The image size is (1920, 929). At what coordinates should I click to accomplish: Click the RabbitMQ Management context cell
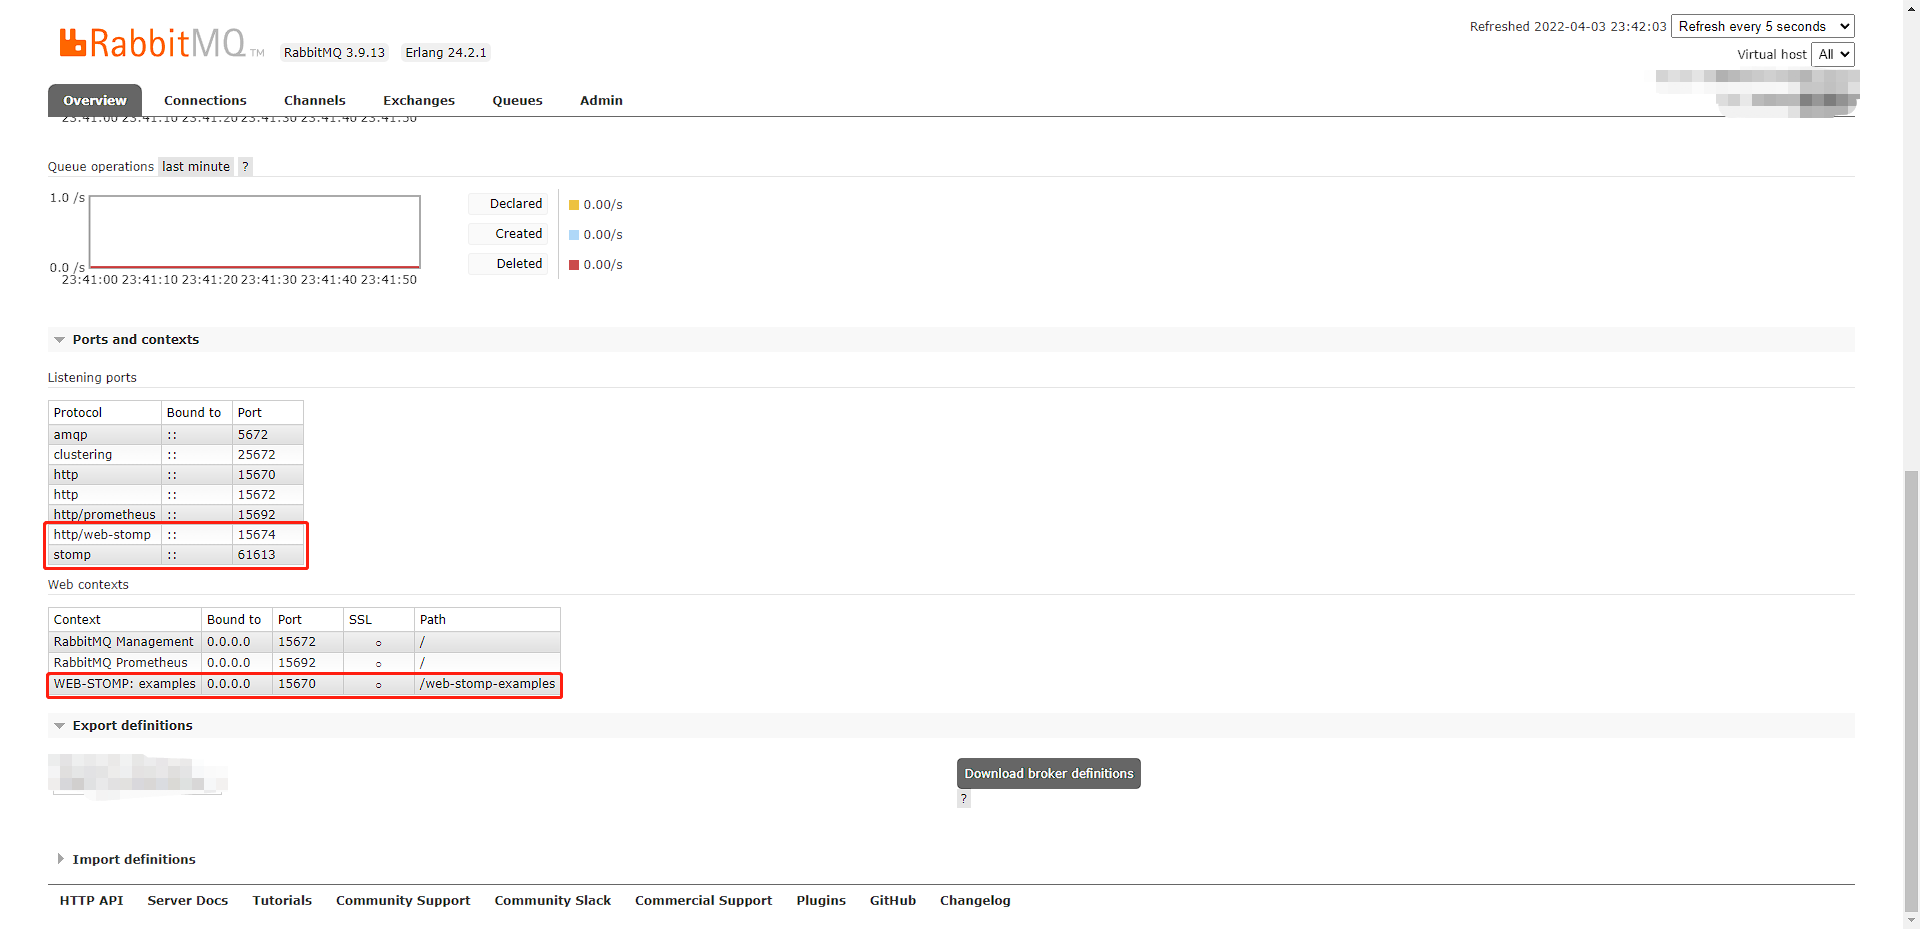coord(125,642)
